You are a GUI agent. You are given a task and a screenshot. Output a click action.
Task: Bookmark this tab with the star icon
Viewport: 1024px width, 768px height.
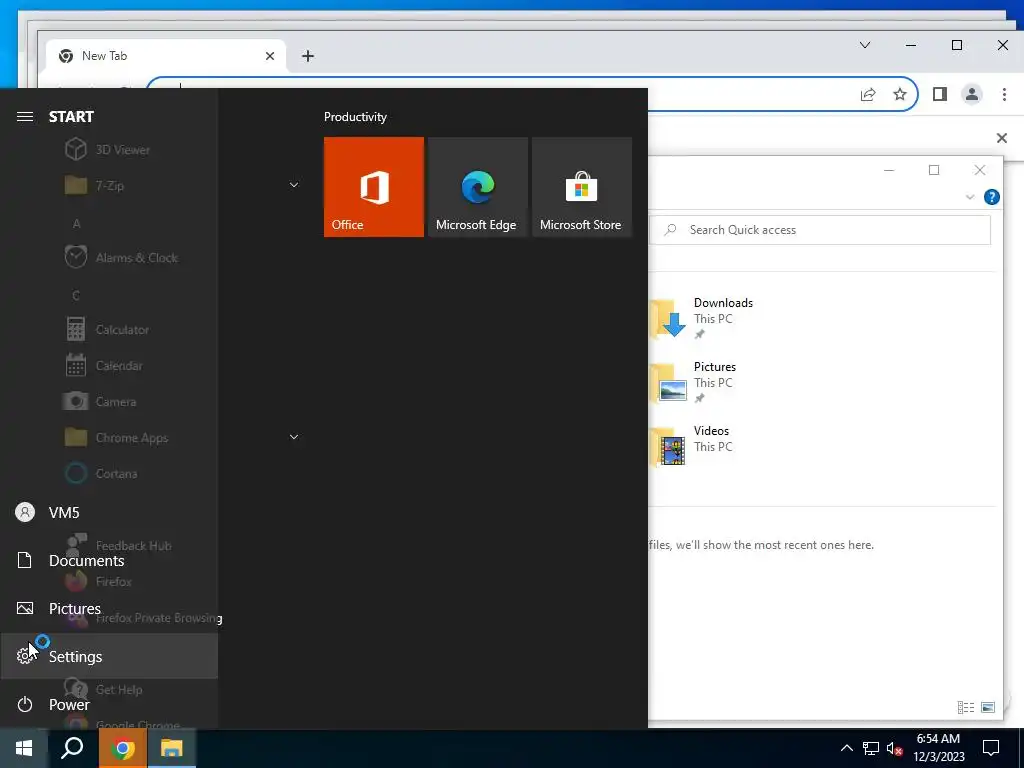[x=900, y=95]
